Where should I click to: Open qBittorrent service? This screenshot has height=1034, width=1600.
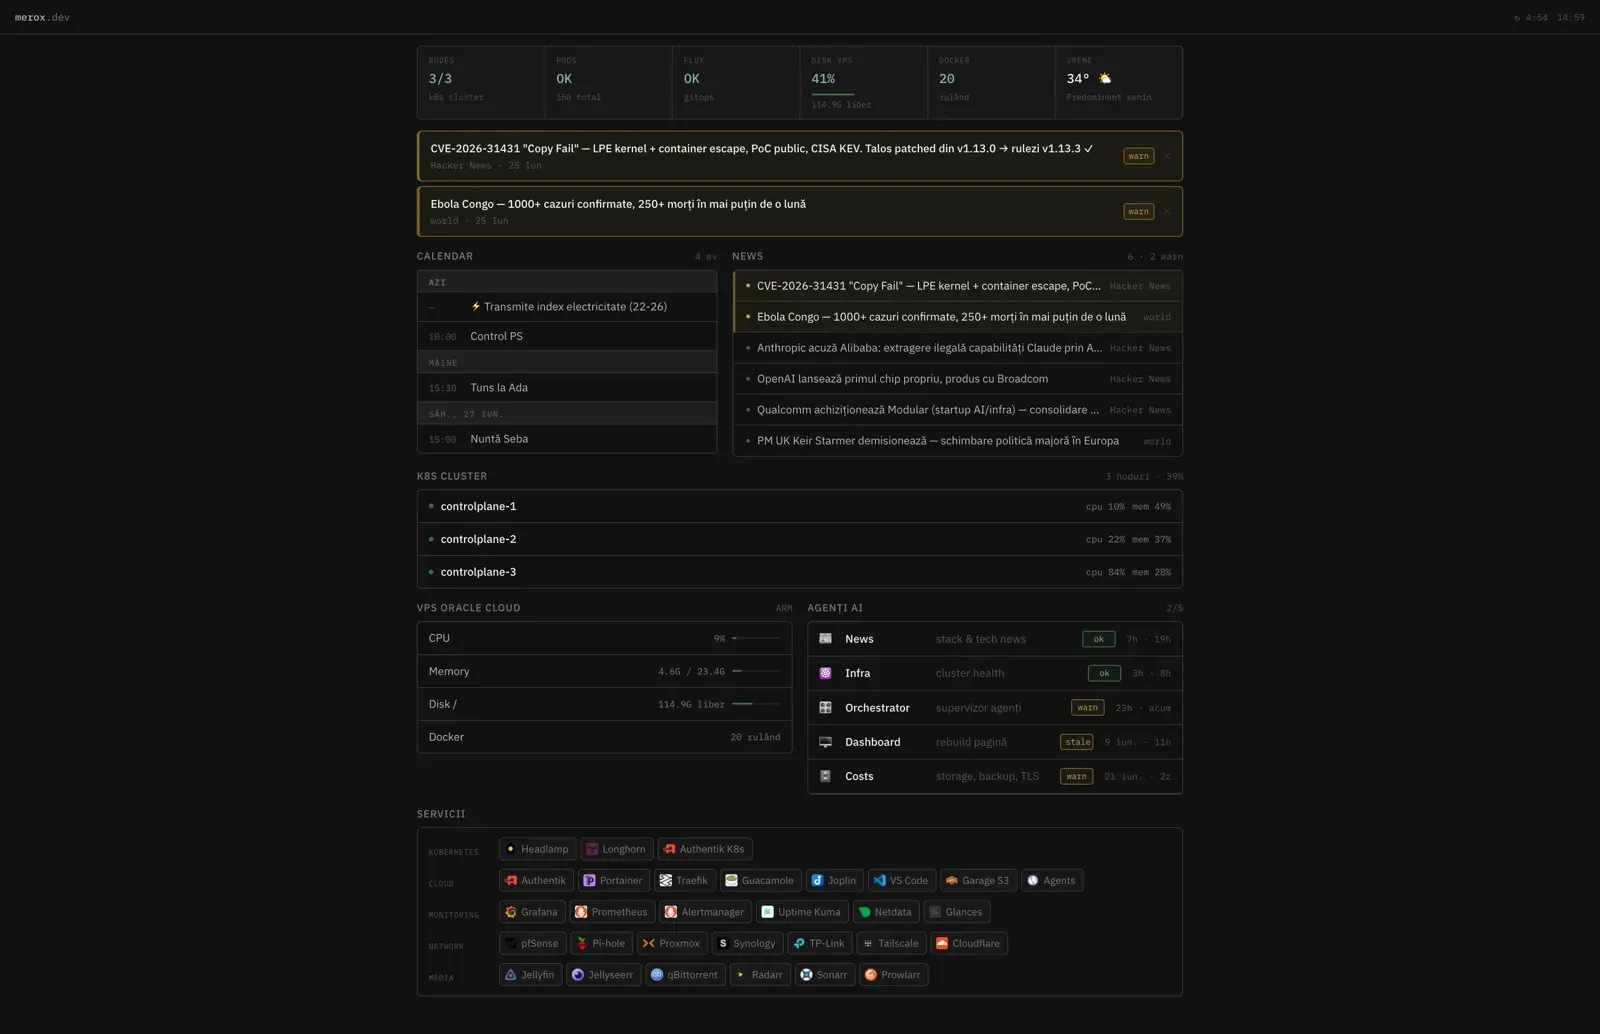686,974
